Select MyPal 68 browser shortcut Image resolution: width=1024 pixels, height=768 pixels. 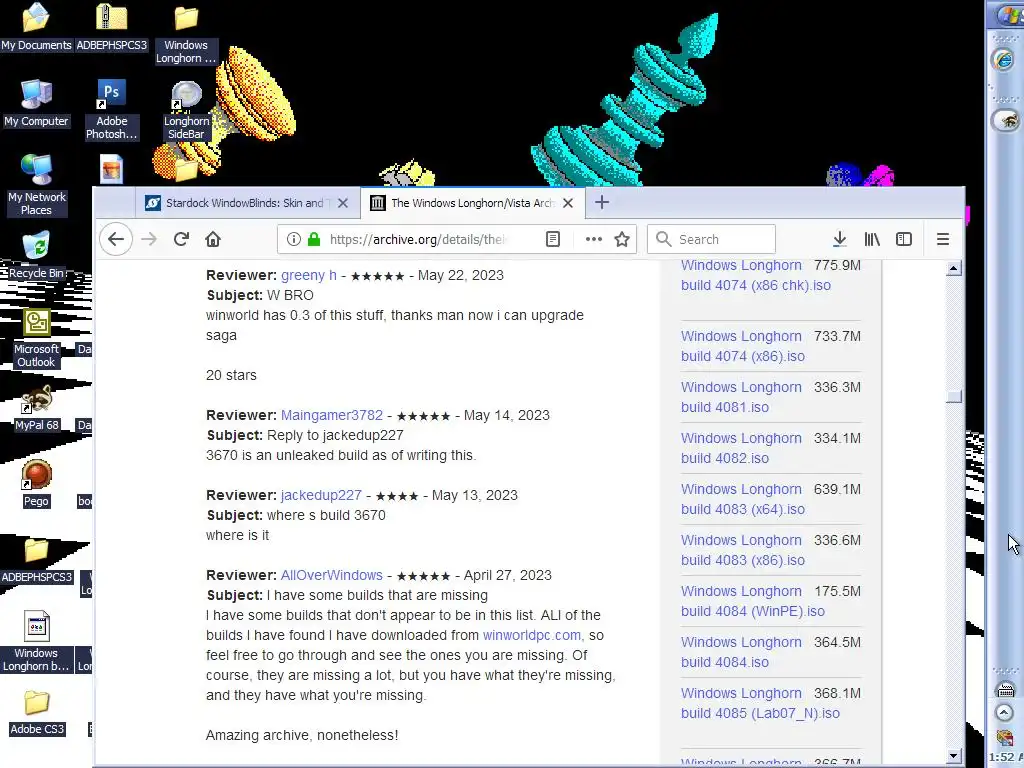click(36, 408)
